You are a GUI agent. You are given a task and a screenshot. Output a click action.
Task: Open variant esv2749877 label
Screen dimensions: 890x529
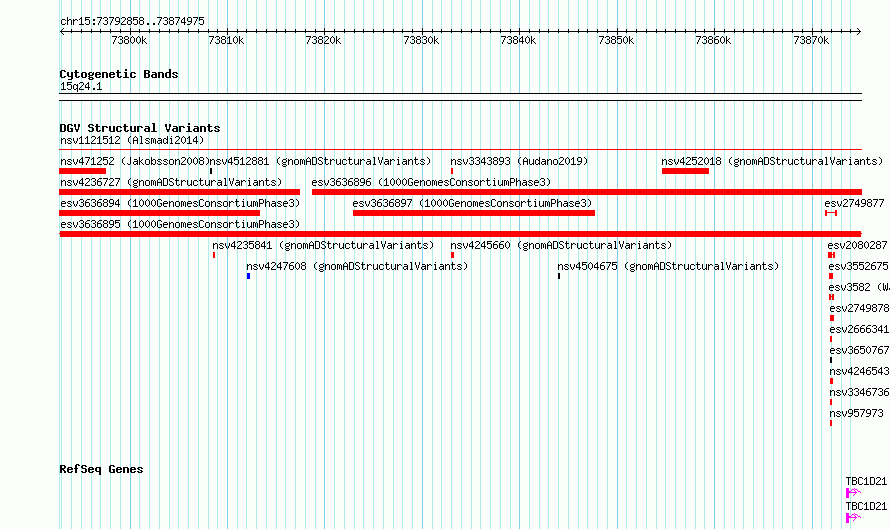[854, 203]
